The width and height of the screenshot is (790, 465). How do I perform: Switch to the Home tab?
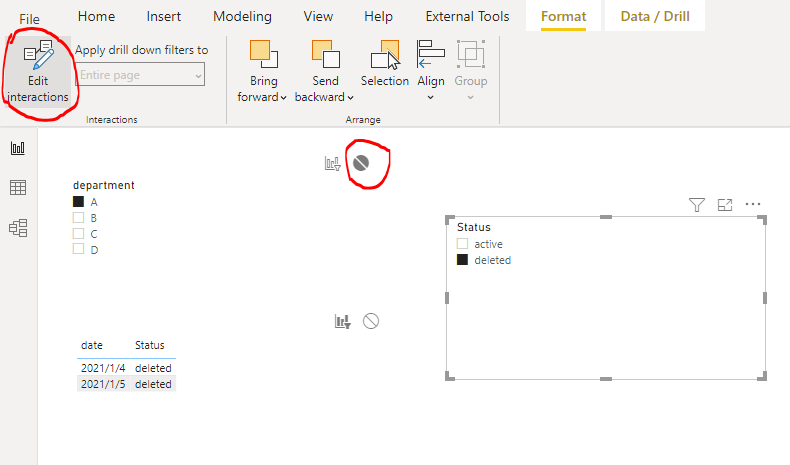point(96,16)
